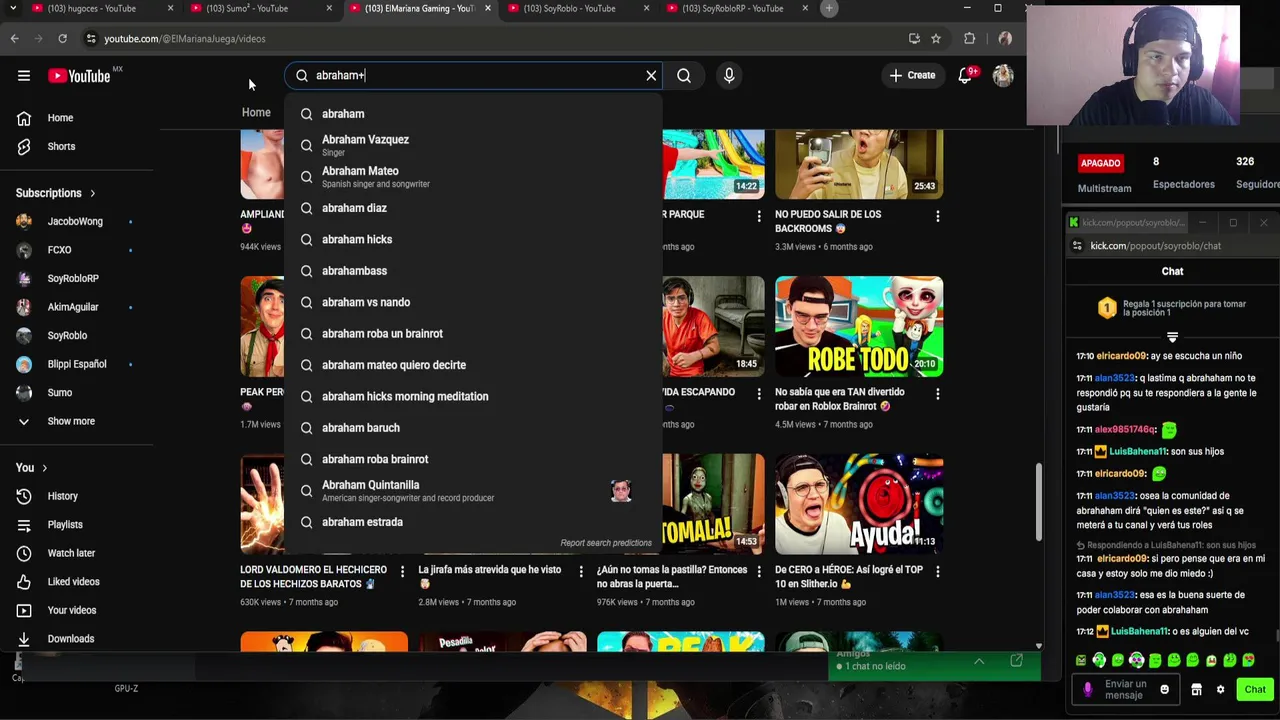Open the Create button

click(913, 75)
